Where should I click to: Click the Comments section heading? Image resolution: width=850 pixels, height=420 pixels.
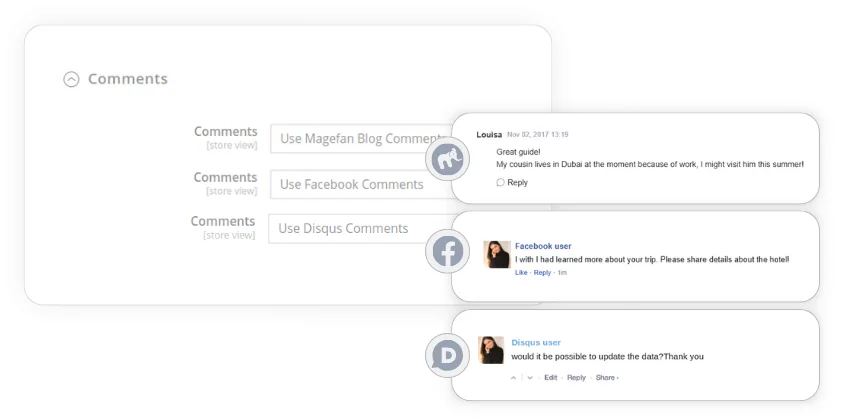pos(127,79)
